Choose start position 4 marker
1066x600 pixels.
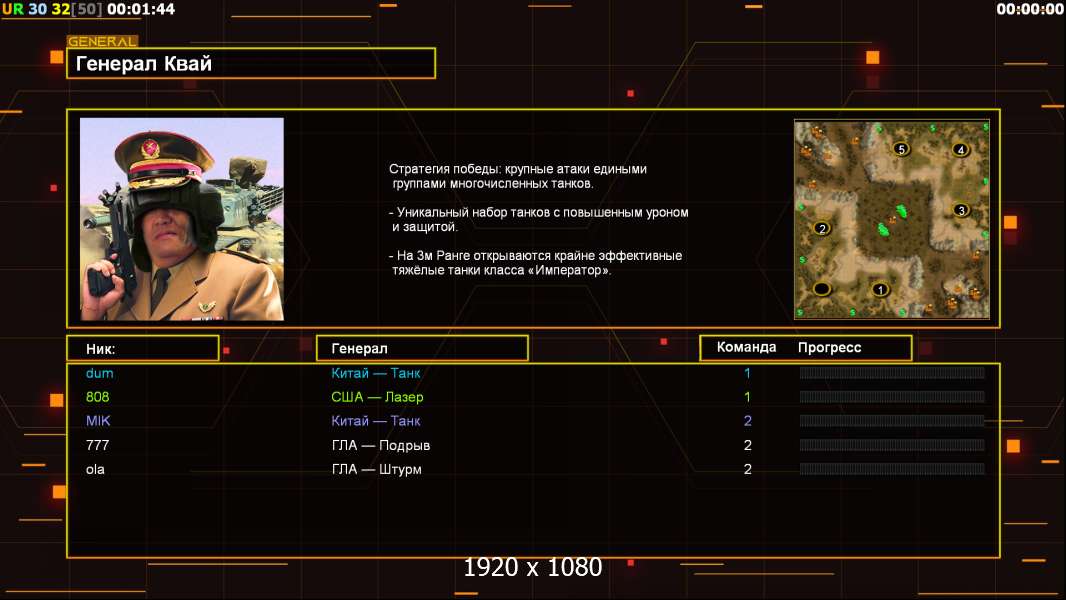(x=960, y=150)
